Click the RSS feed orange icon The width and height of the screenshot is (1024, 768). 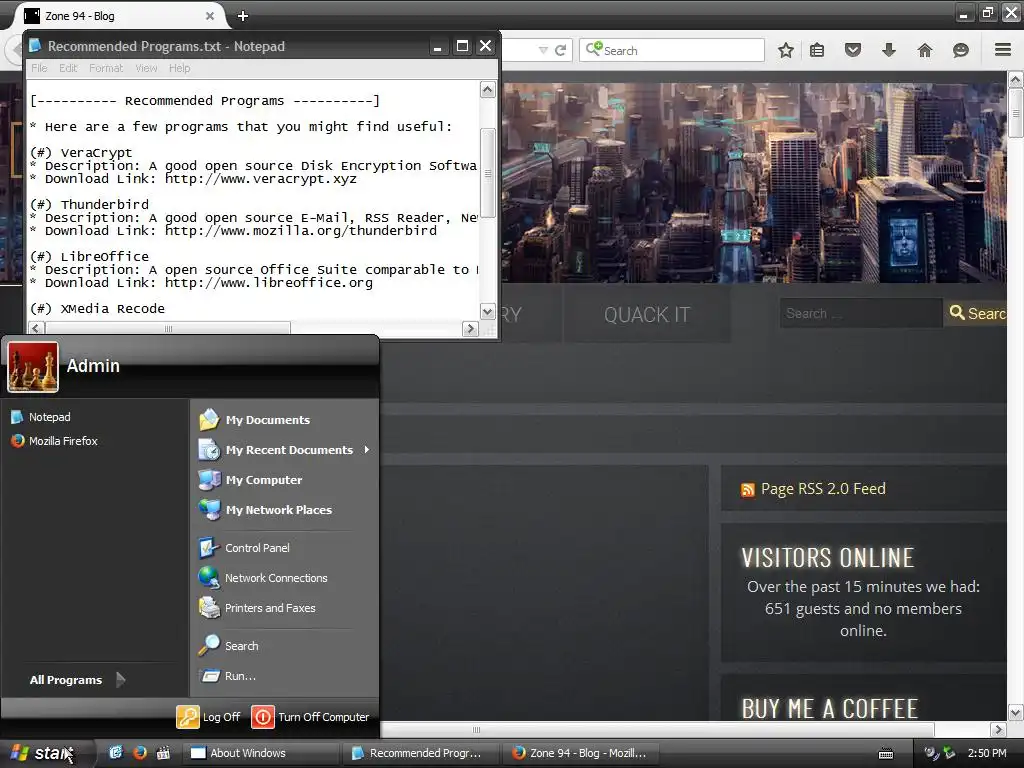748,490
